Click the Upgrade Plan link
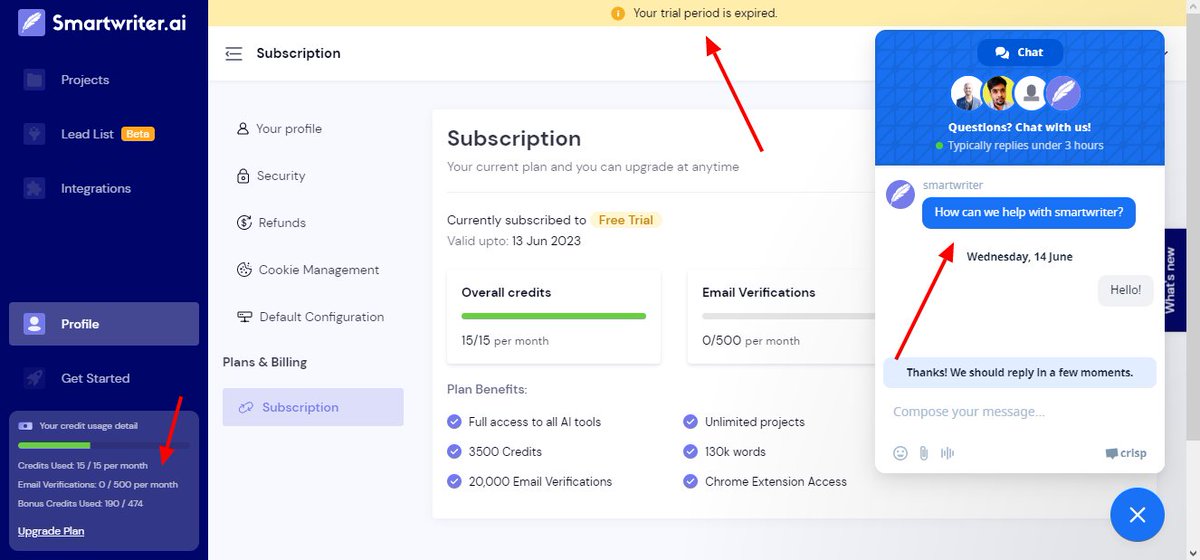The width and height of the screenshot is (1200, 560). 51,531
